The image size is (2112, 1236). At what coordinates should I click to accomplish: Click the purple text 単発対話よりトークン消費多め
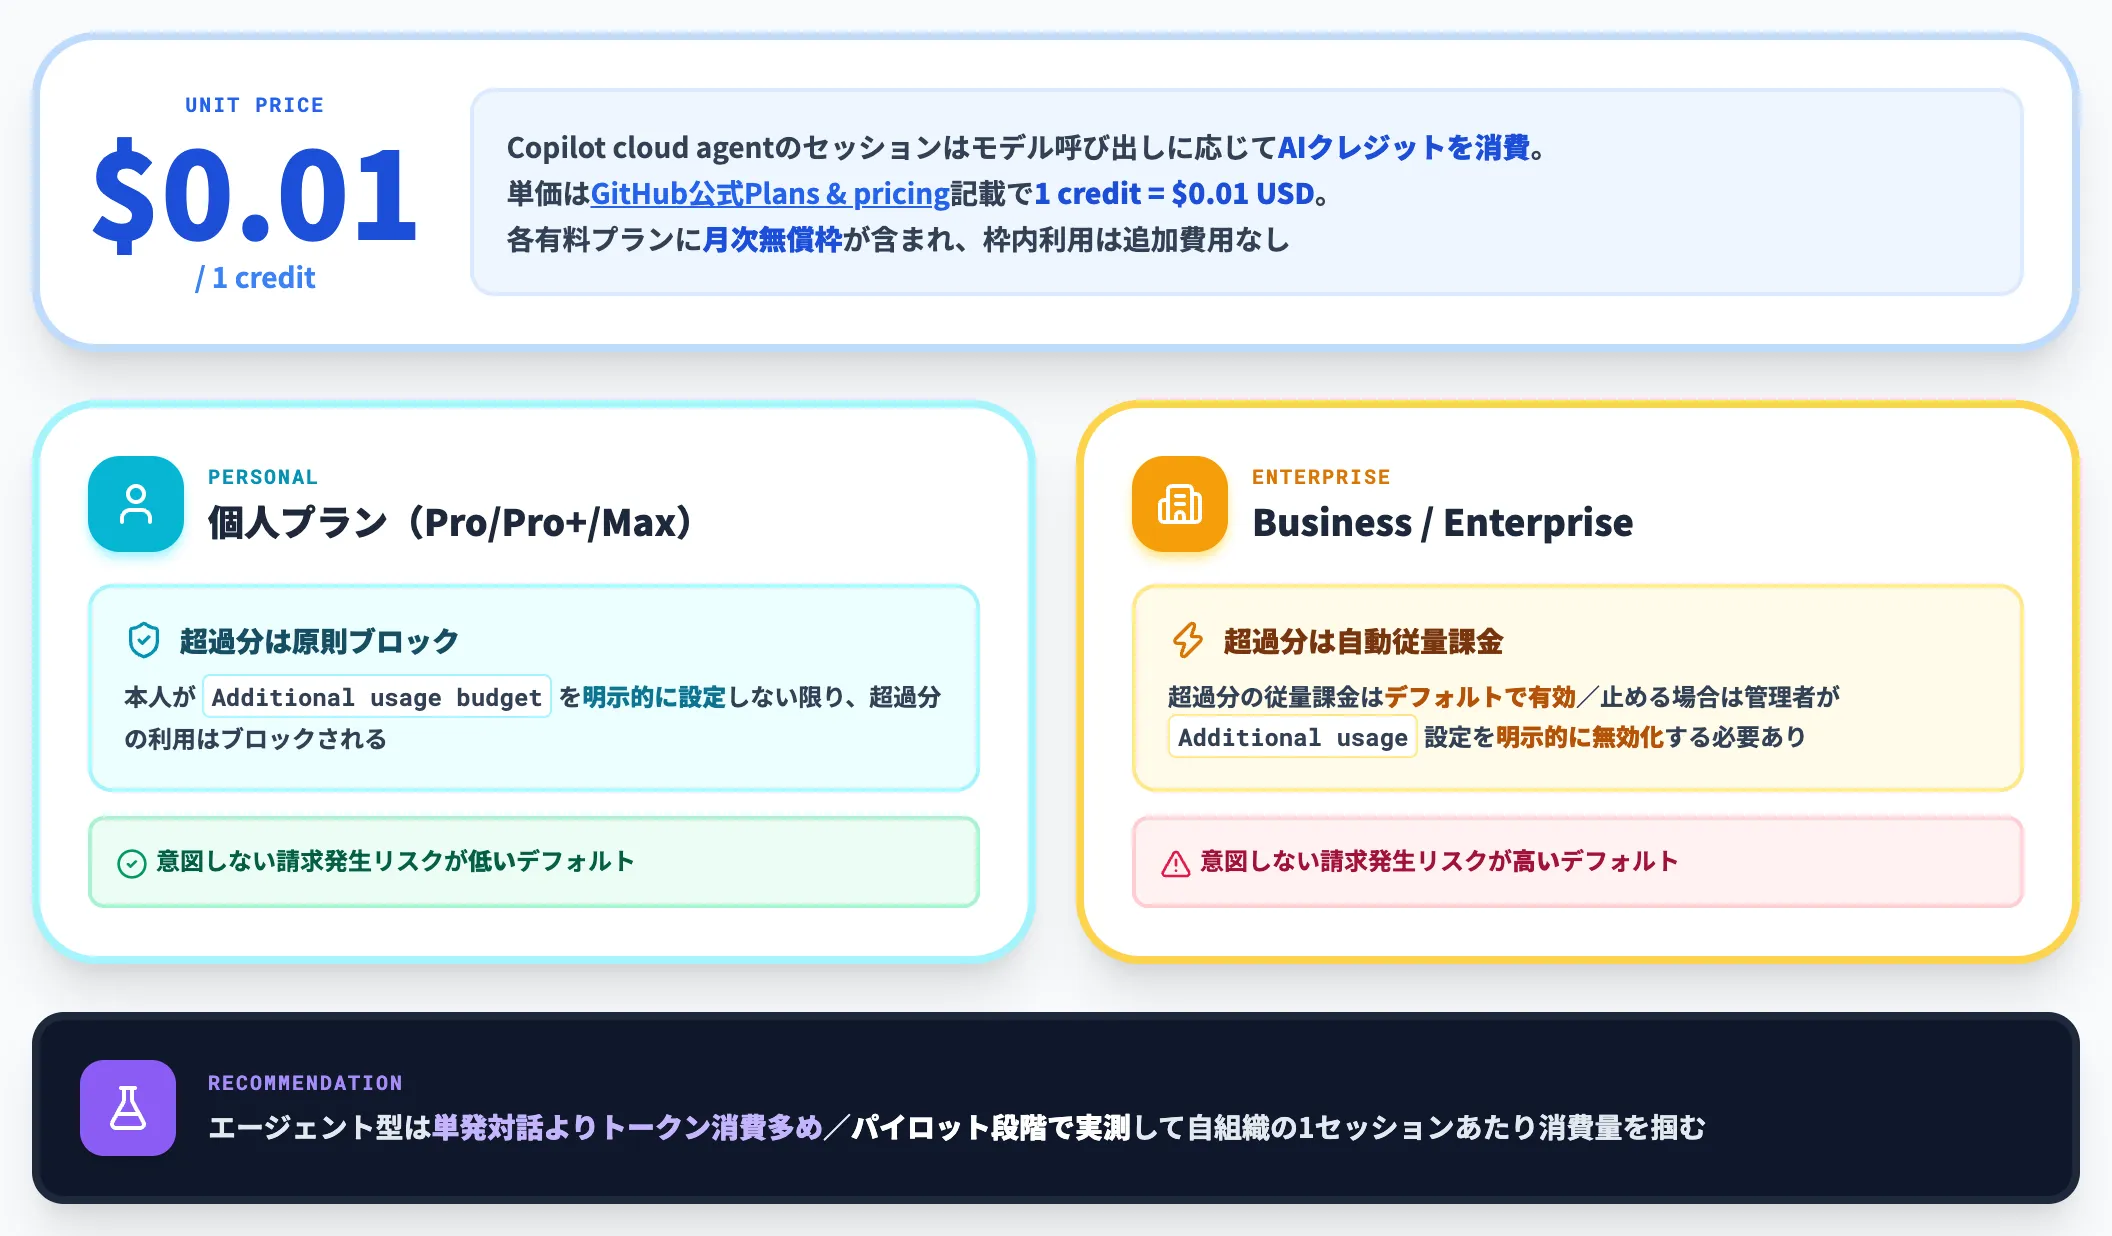click(x=627, y=1128)
